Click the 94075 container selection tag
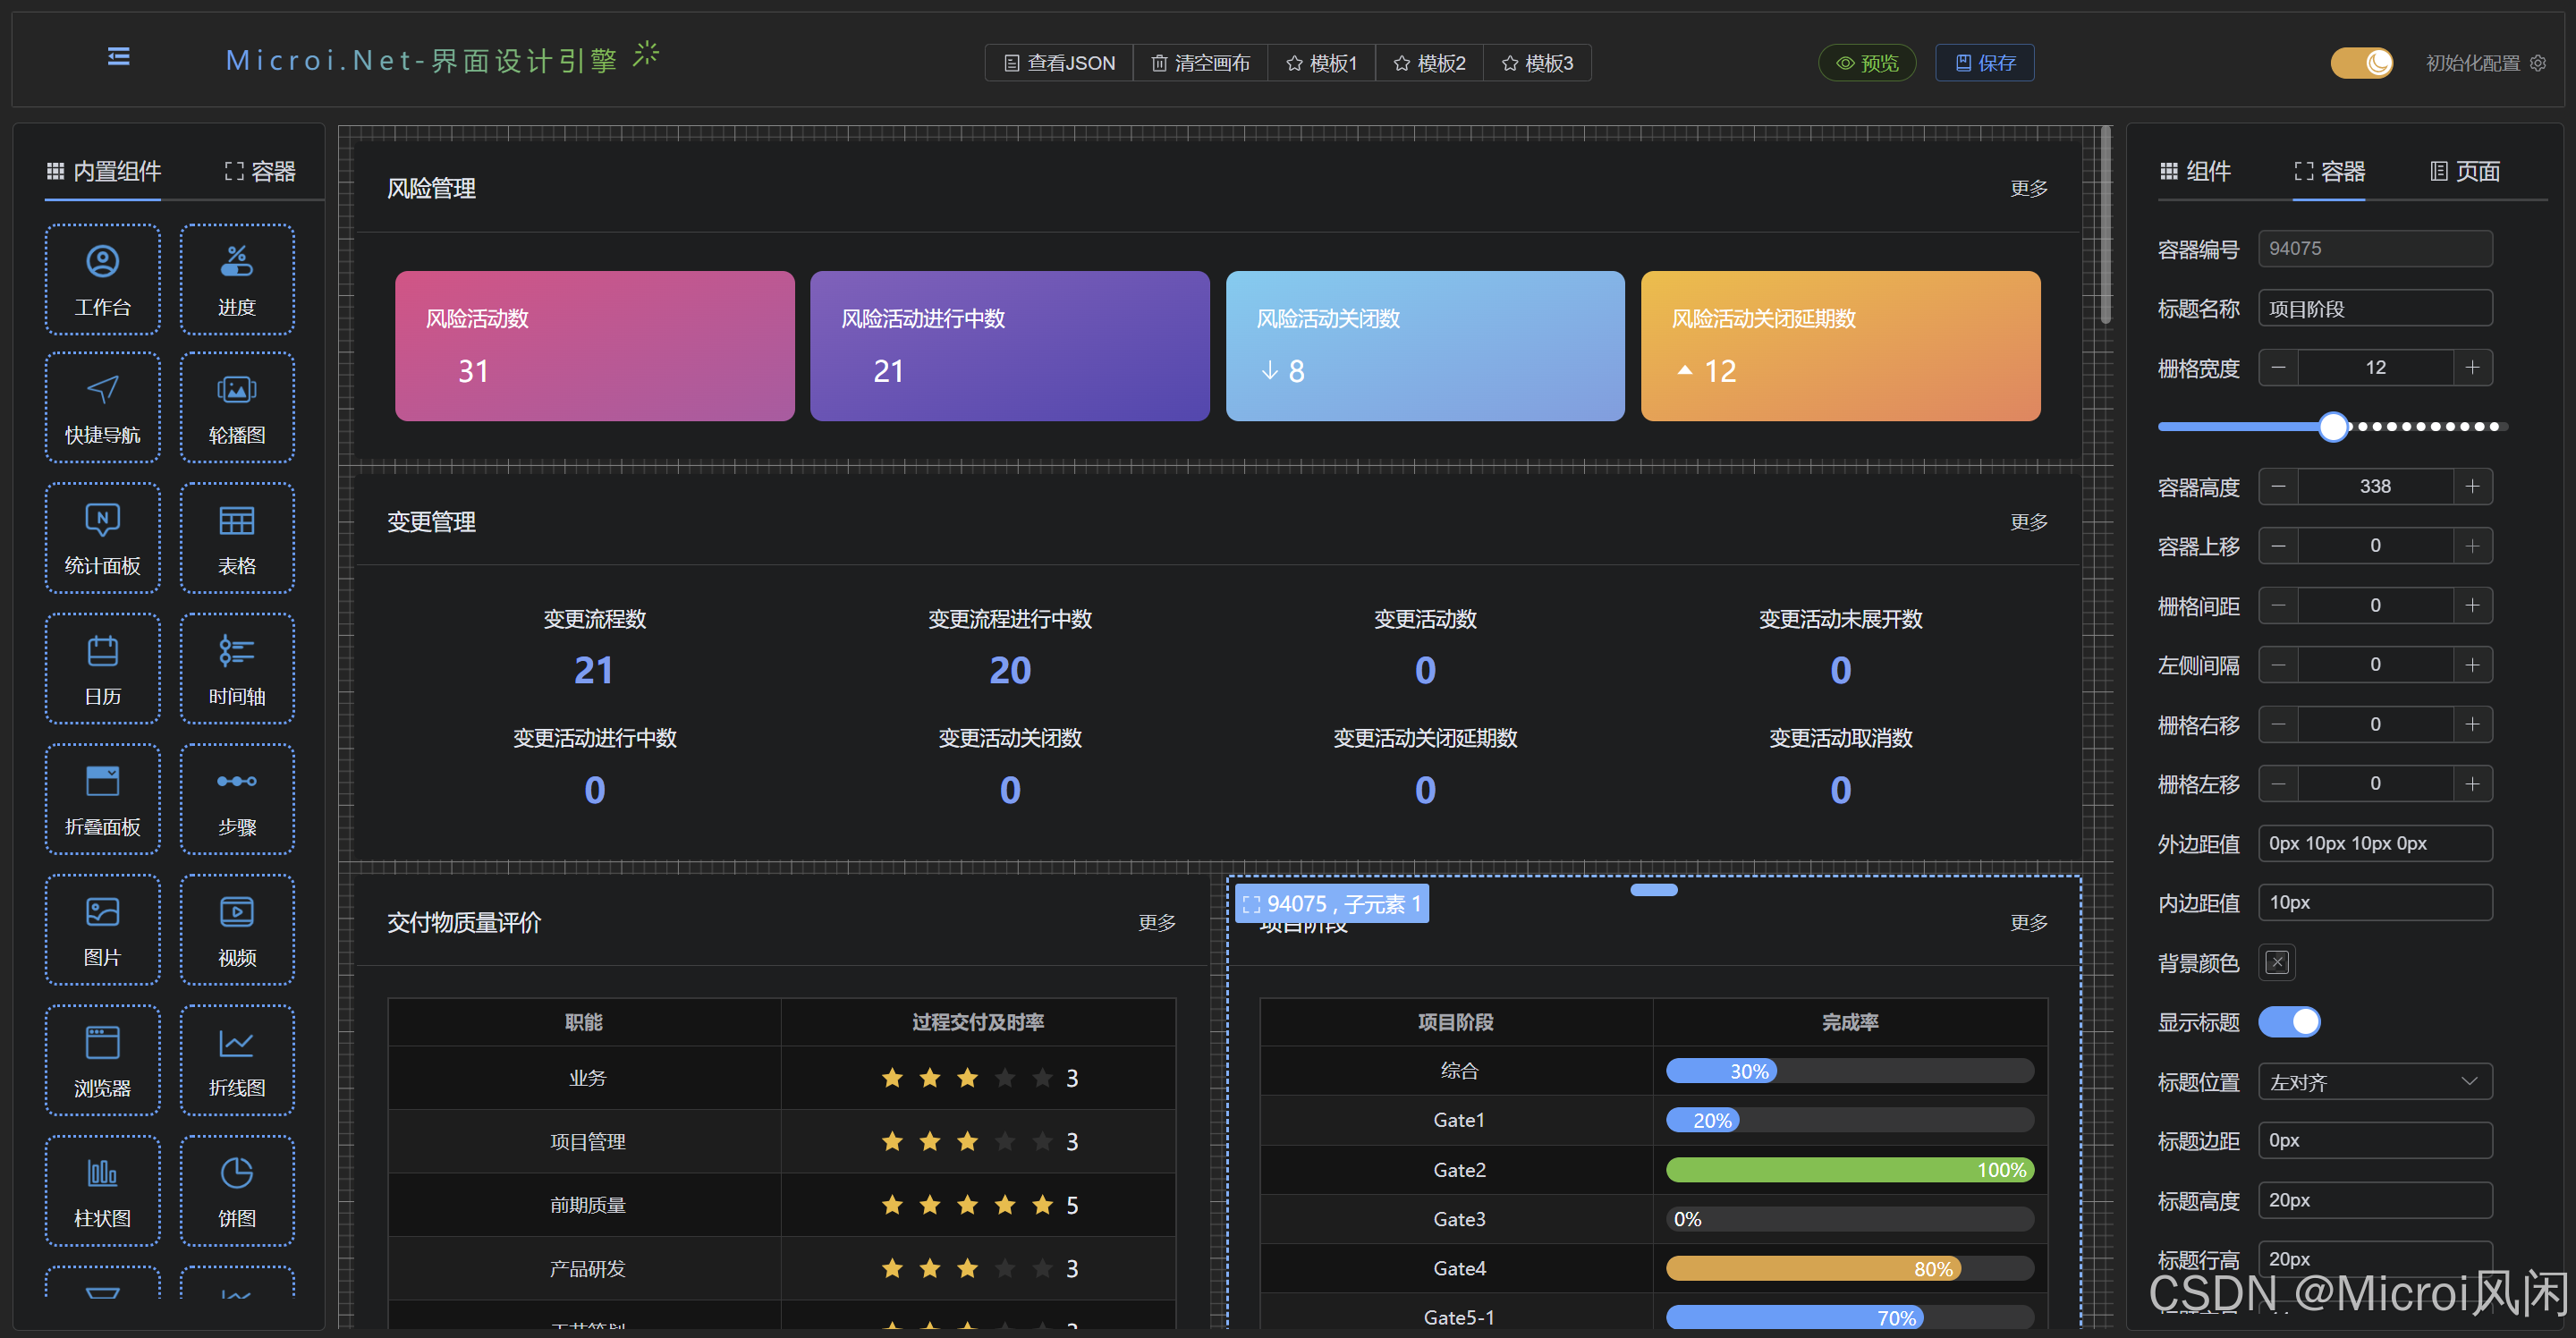This screenshot has width=2576, height=1338. coord(1332,904)
